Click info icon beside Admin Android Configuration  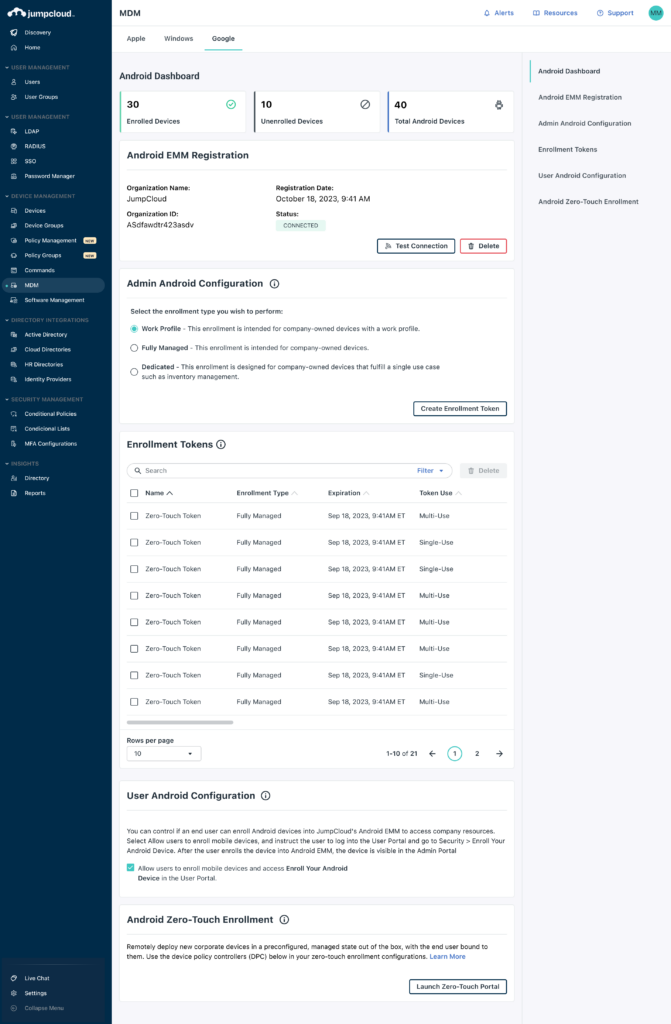[x=275, y=284]
